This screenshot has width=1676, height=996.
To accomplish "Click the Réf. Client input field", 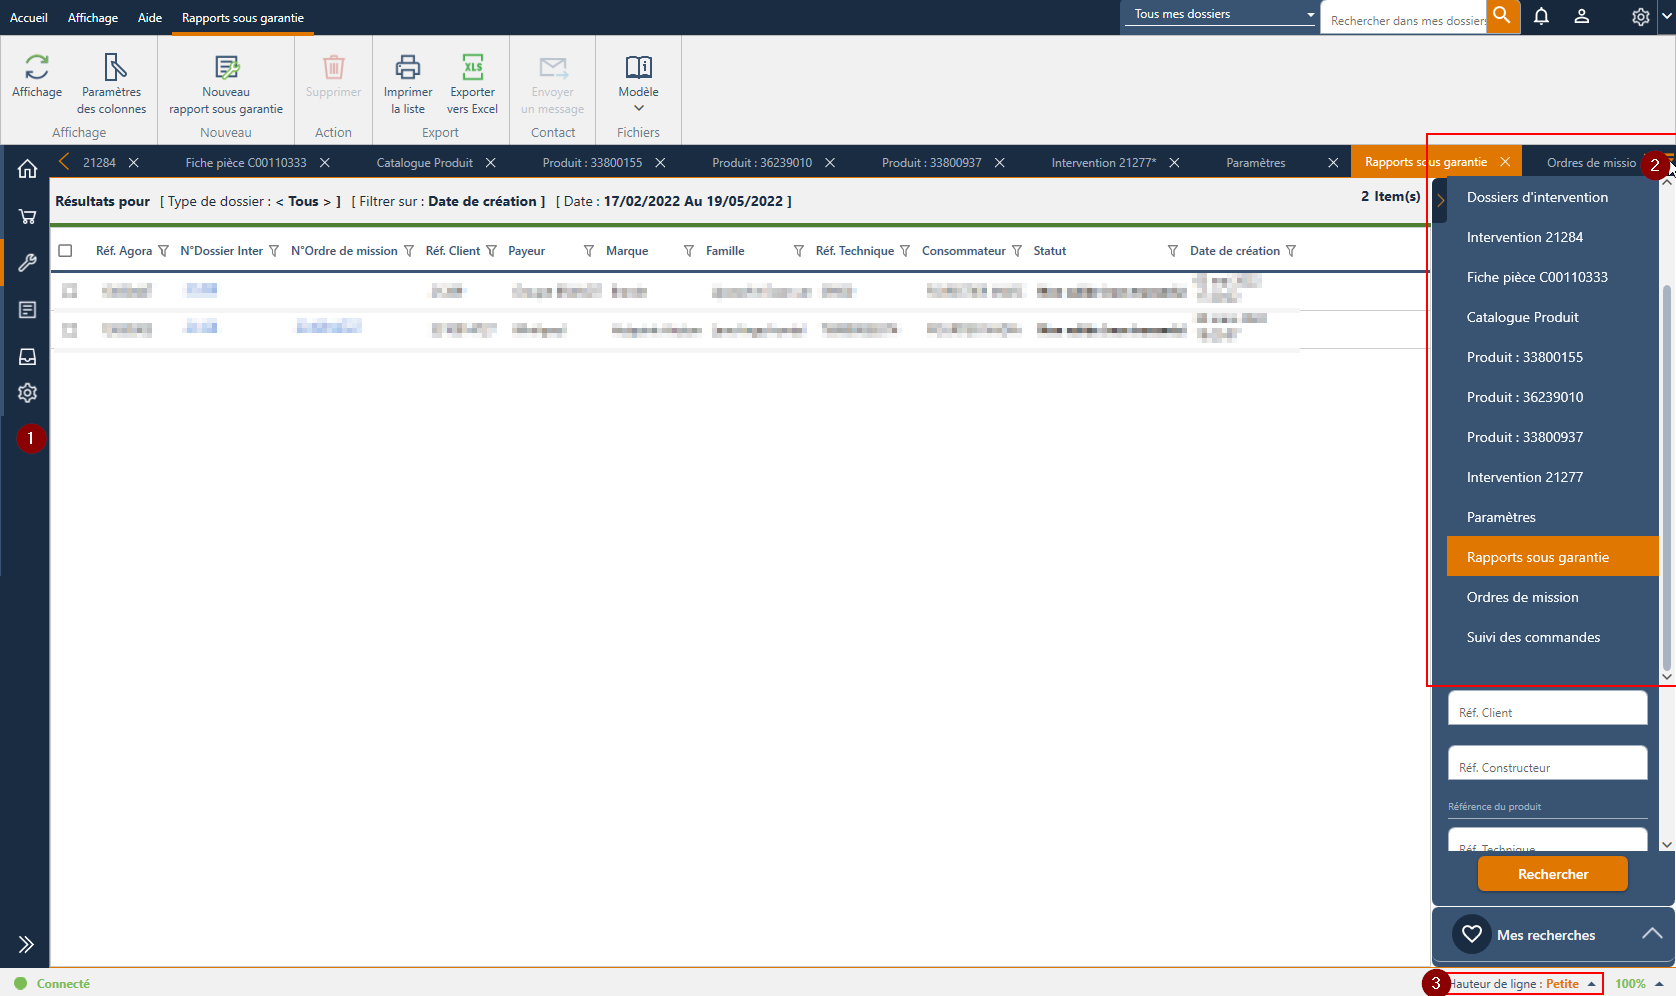I will point(1546,708).
